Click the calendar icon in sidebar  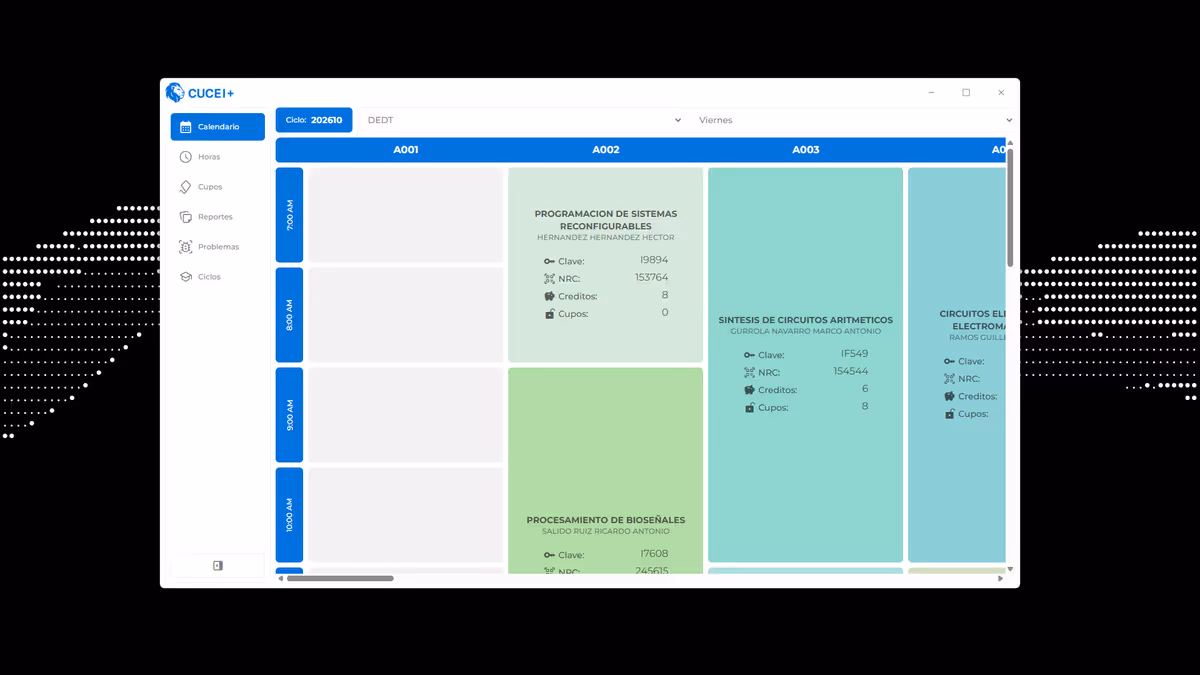185,127
